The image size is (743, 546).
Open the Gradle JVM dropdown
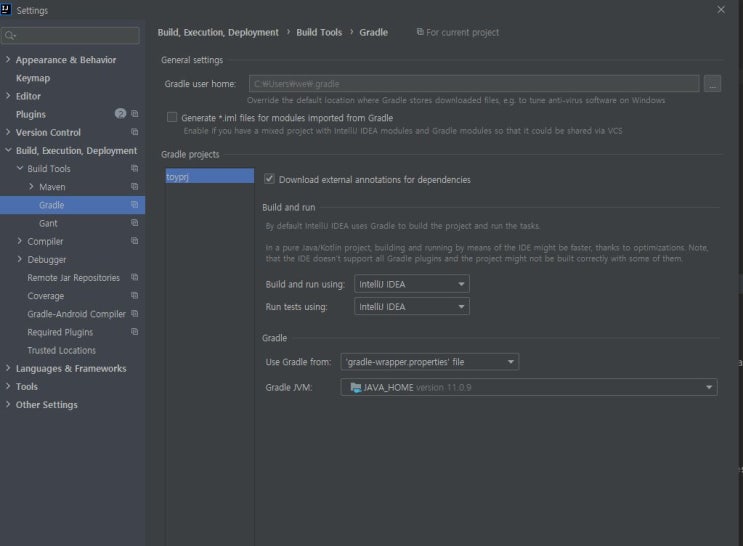coord(529,387)
